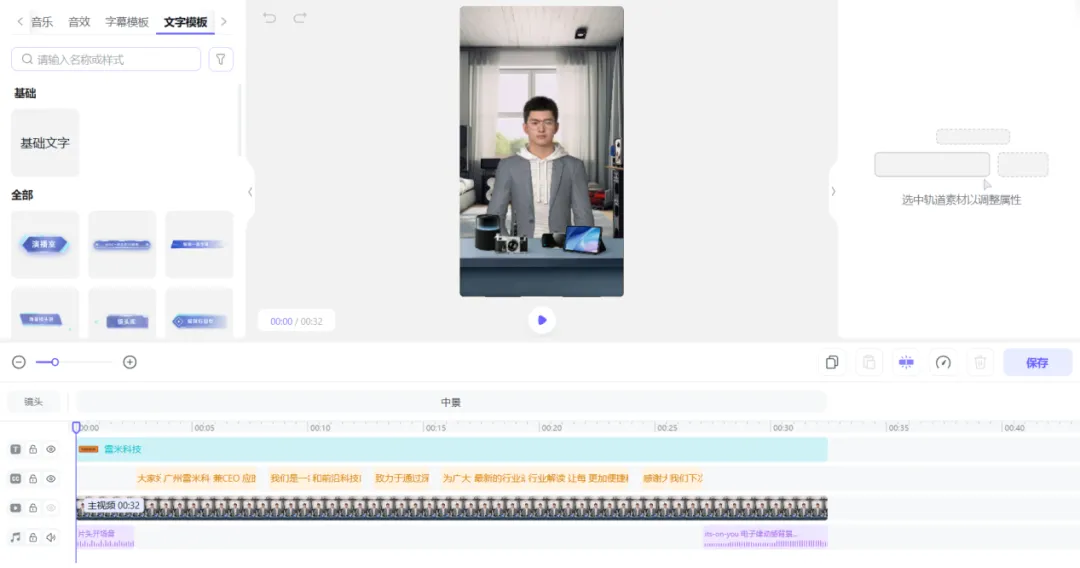
Task: Zoom in timeline with plus icon
Action: tap(130, 362)
